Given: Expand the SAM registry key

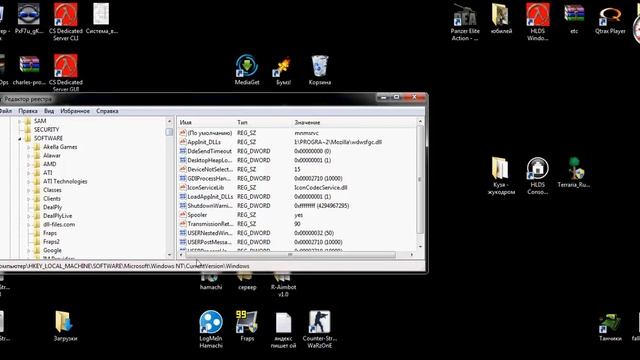Looking at the screenshot, I should coord(20,121).
